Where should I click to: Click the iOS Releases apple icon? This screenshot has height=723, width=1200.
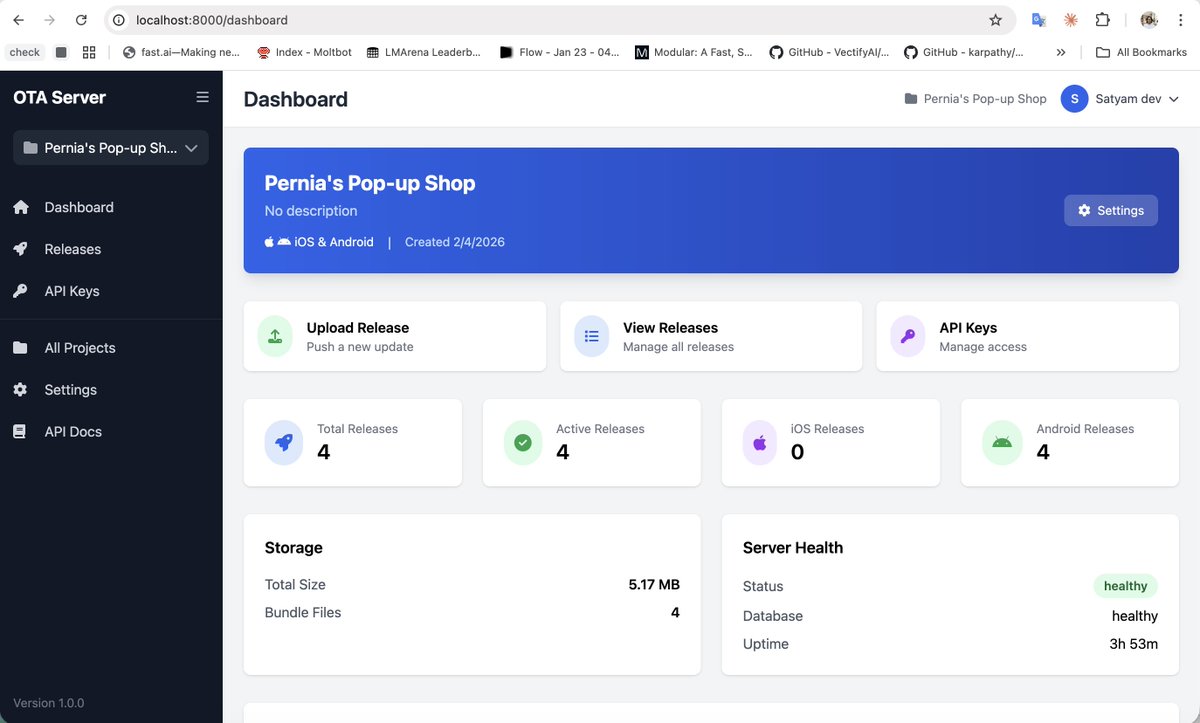[760, 442]
